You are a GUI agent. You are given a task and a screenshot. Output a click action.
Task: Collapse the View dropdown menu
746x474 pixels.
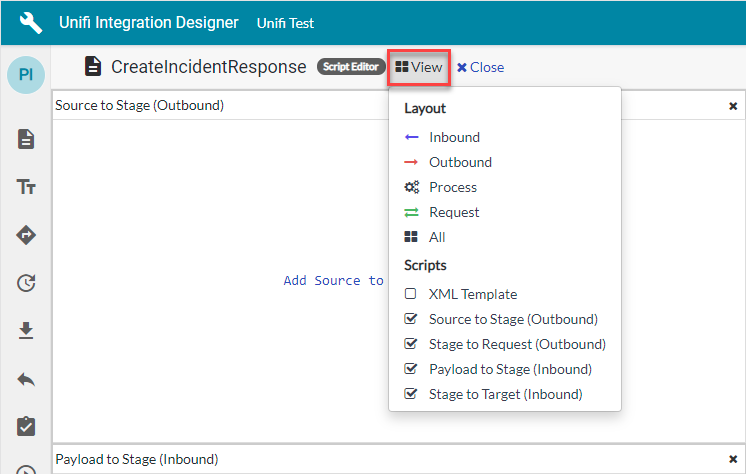pos(419,67)
